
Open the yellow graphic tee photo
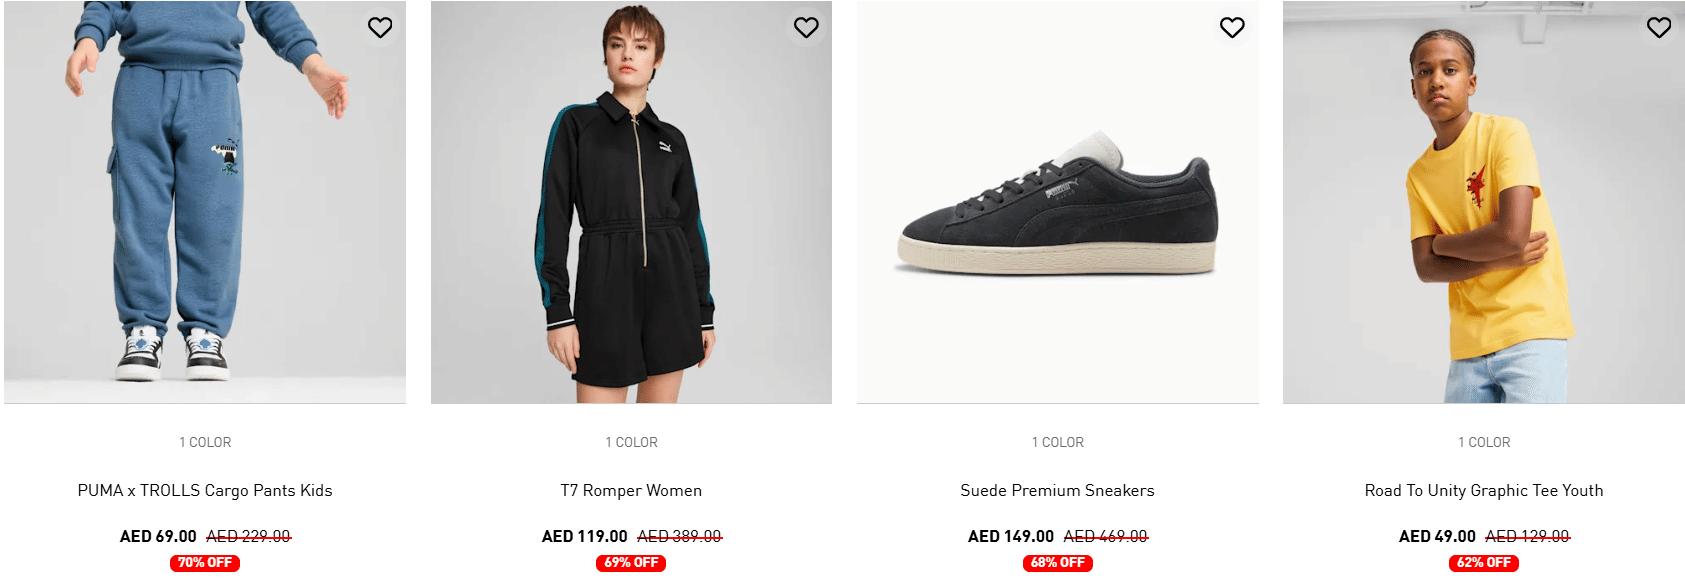point(1484,202)
